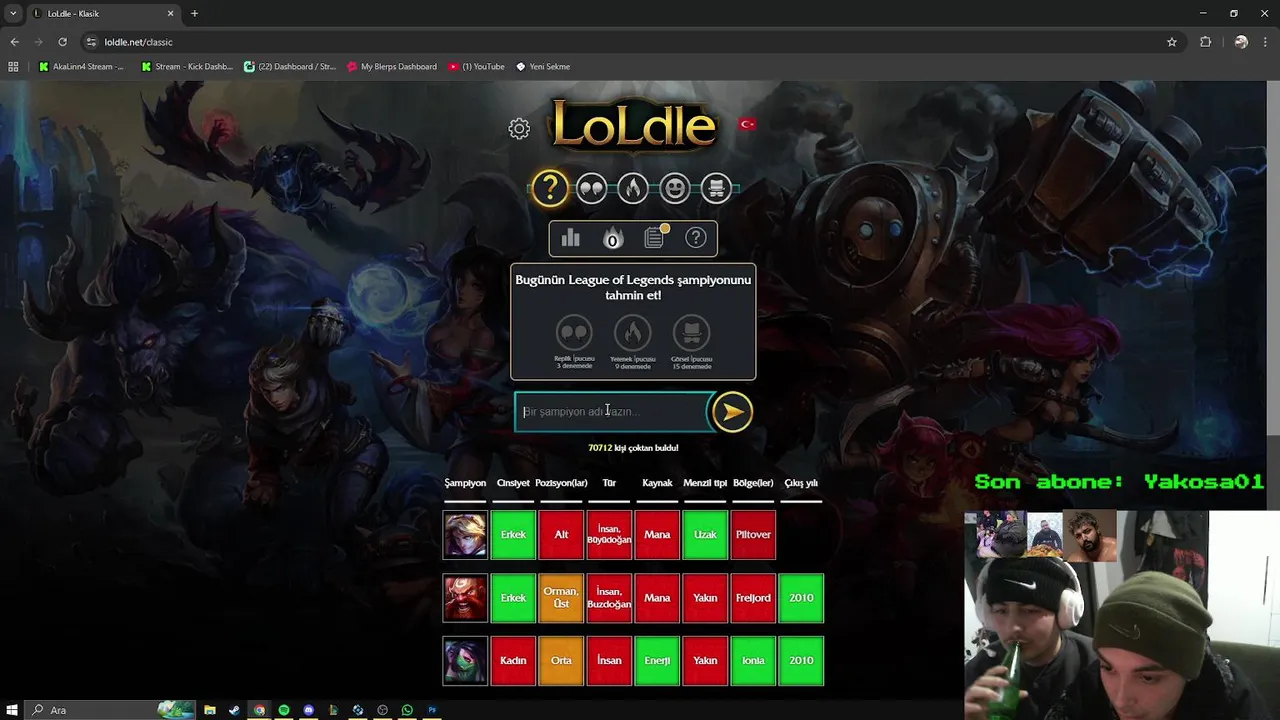Click the green Enerji cell
This screenshot has height=720, width=1280.
tap(657, 661)
